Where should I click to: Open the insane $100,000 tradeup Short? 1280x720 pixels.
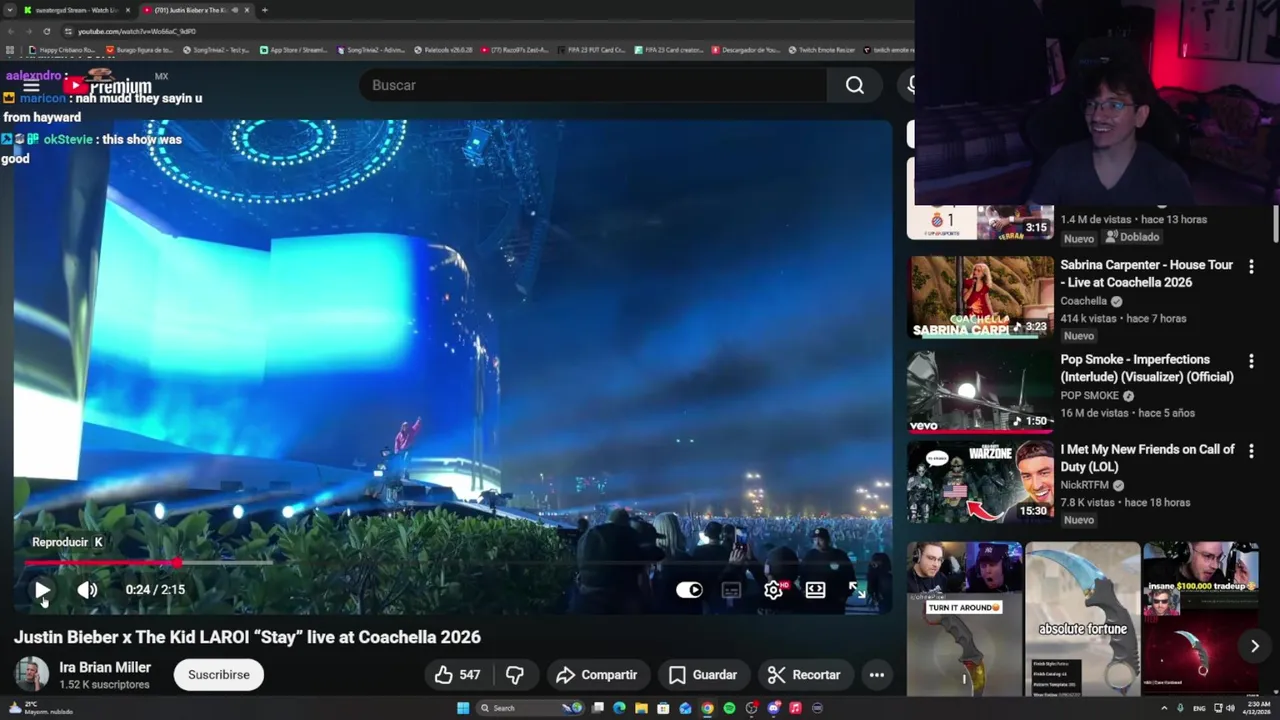pyautogui.click(x=1201, y=618)
